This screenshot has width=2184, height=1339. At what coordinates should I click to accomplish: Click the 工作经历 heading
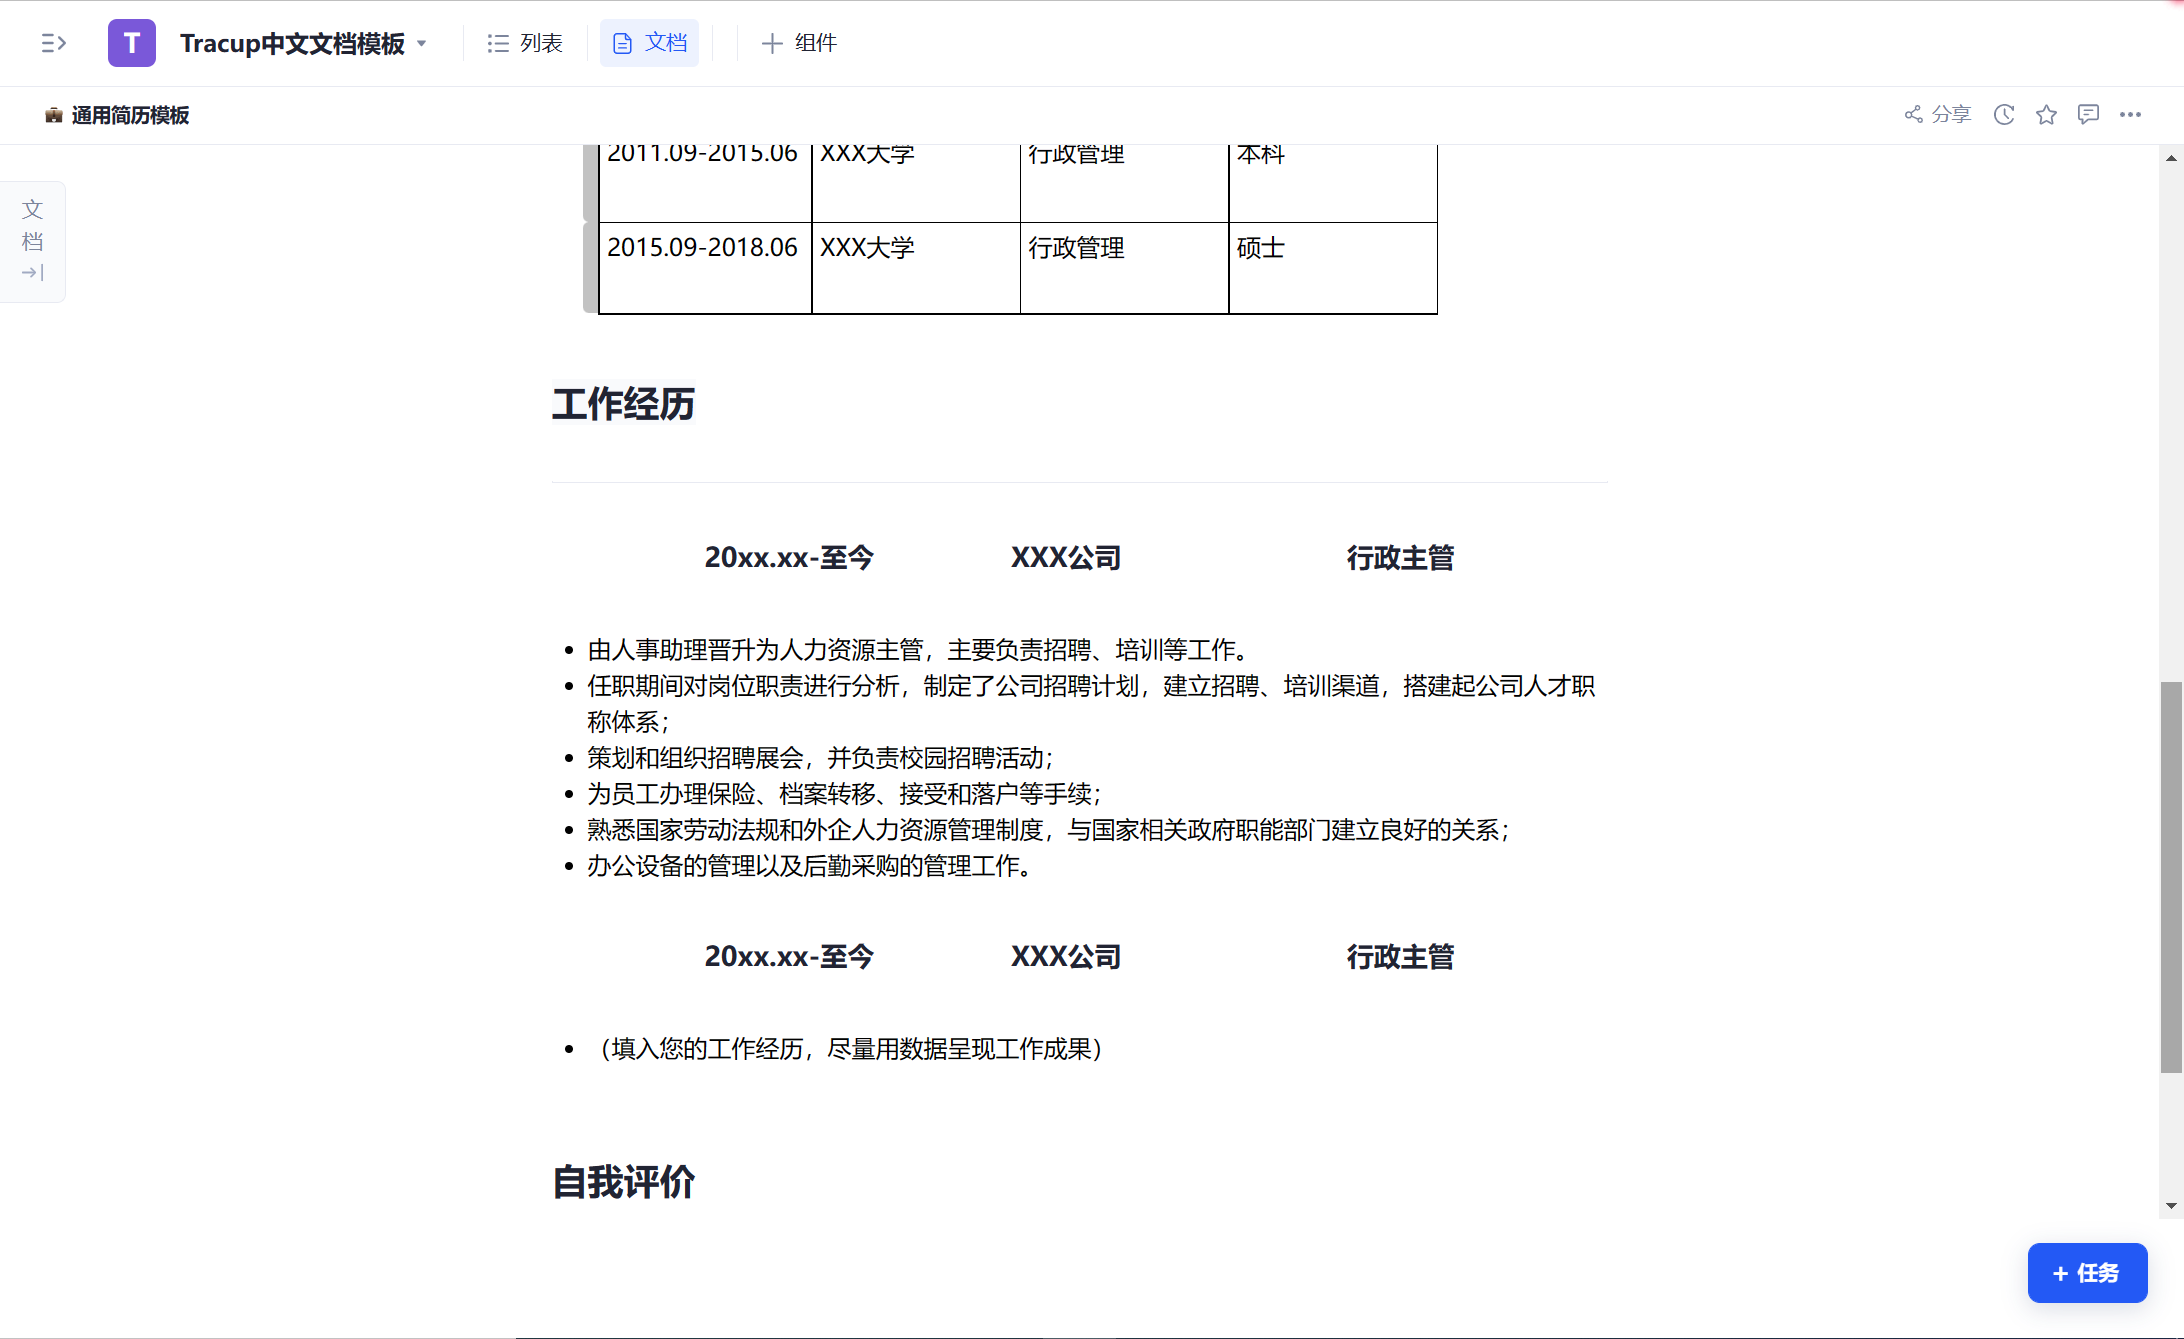(623, 404)
